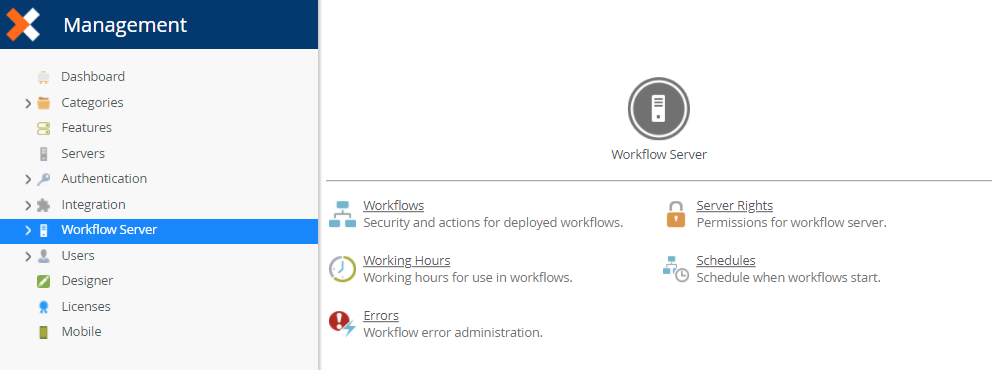The image size is (995, 370).
Task: Click the Licenses blue ribbon icon
Action: [x=43, y=307]
